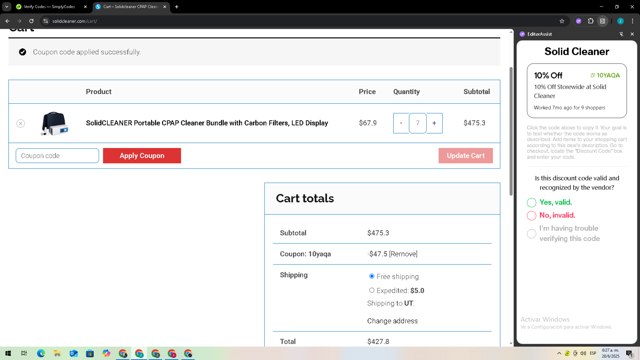Open the Copilot icon on the taskbar
Screen dimensions: 640x360
pyautogui.click(x=106, y=353)
